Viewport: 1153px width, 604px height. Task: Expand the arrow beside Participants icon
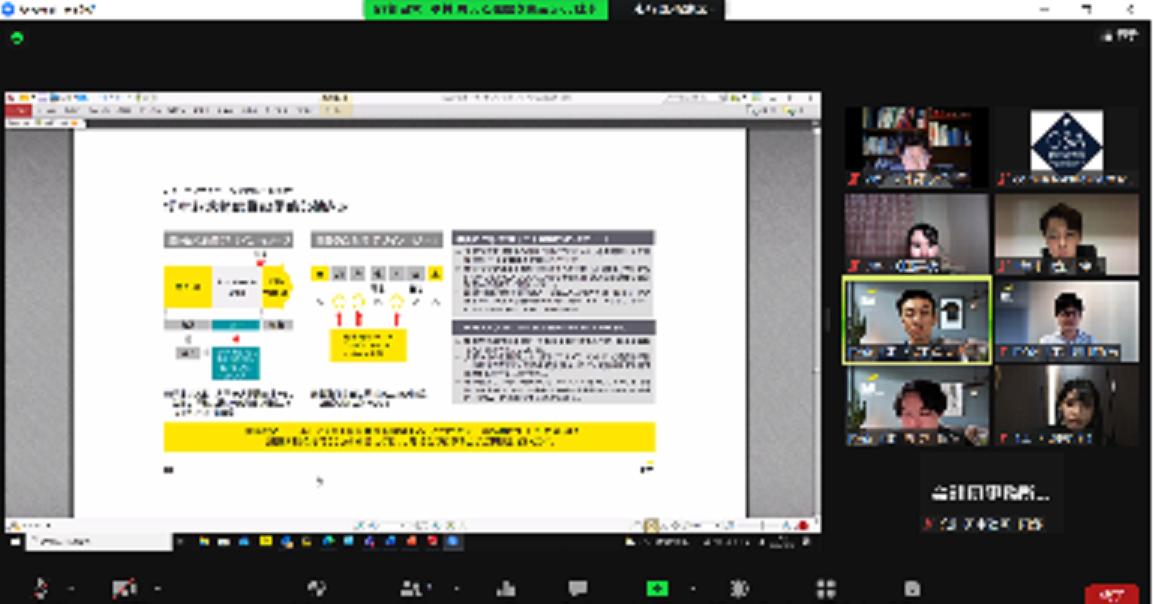pos(457,589)
